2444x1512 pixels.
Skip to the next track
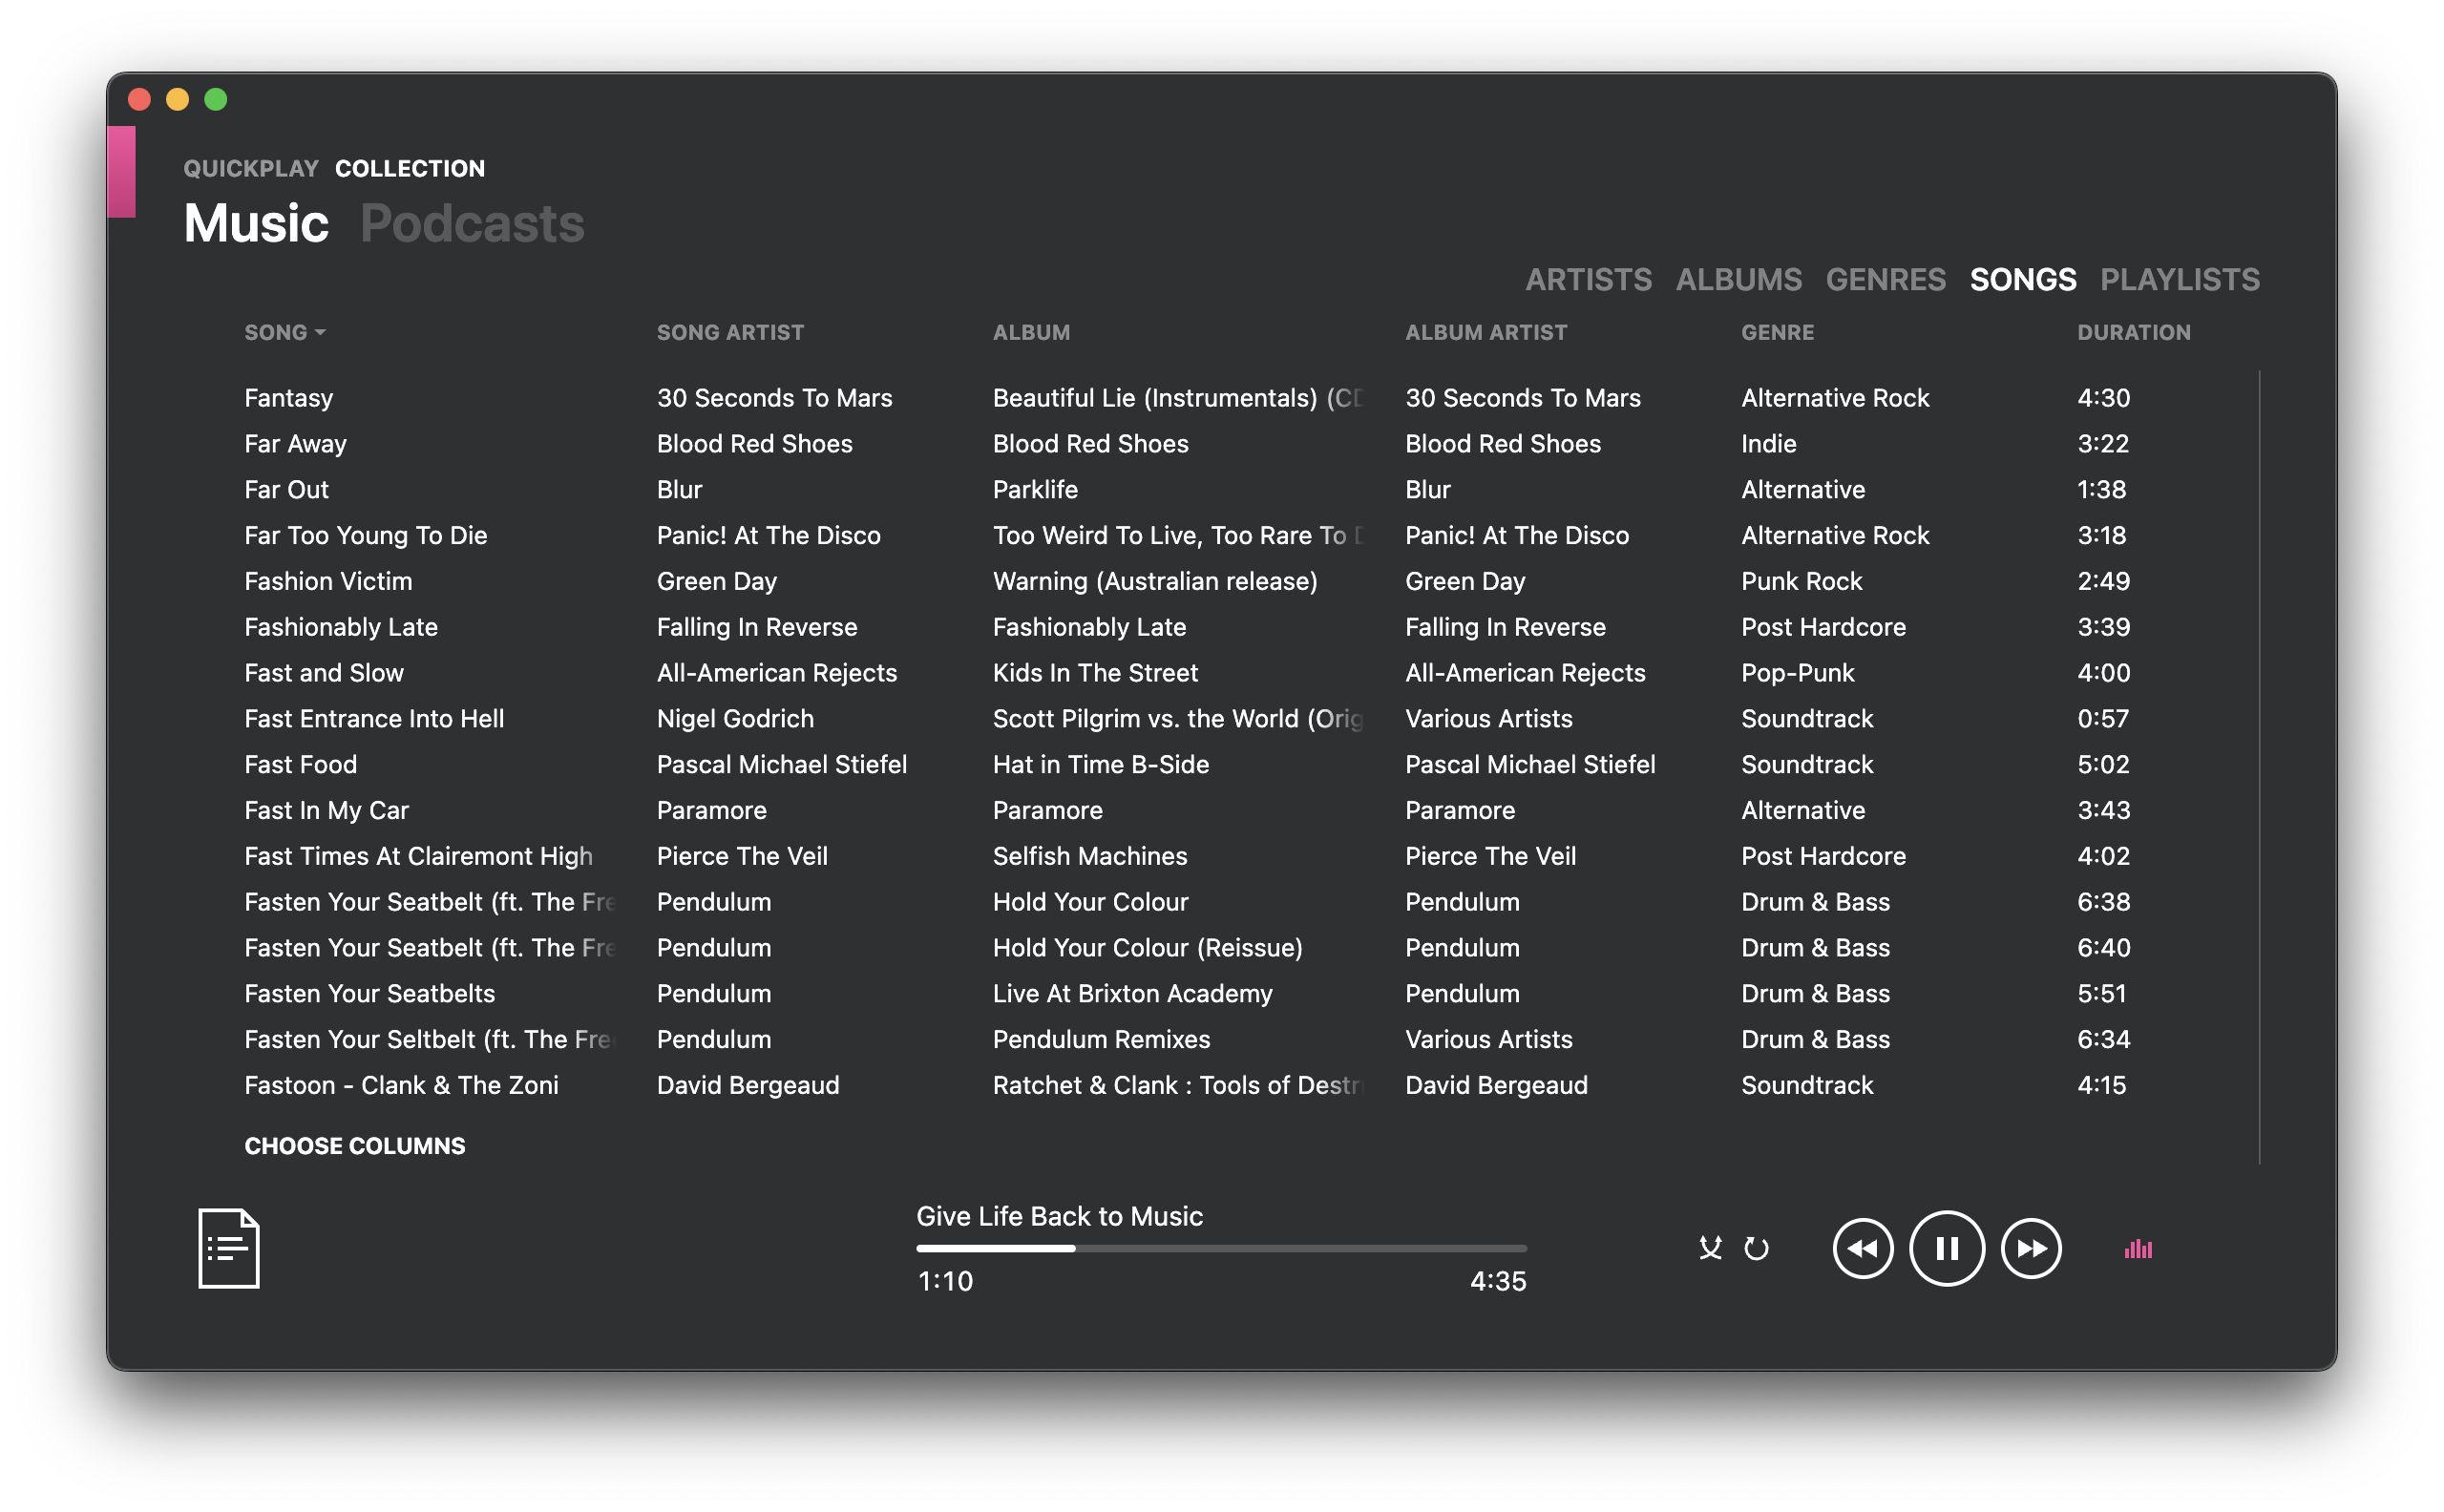coord(2031,1248)
